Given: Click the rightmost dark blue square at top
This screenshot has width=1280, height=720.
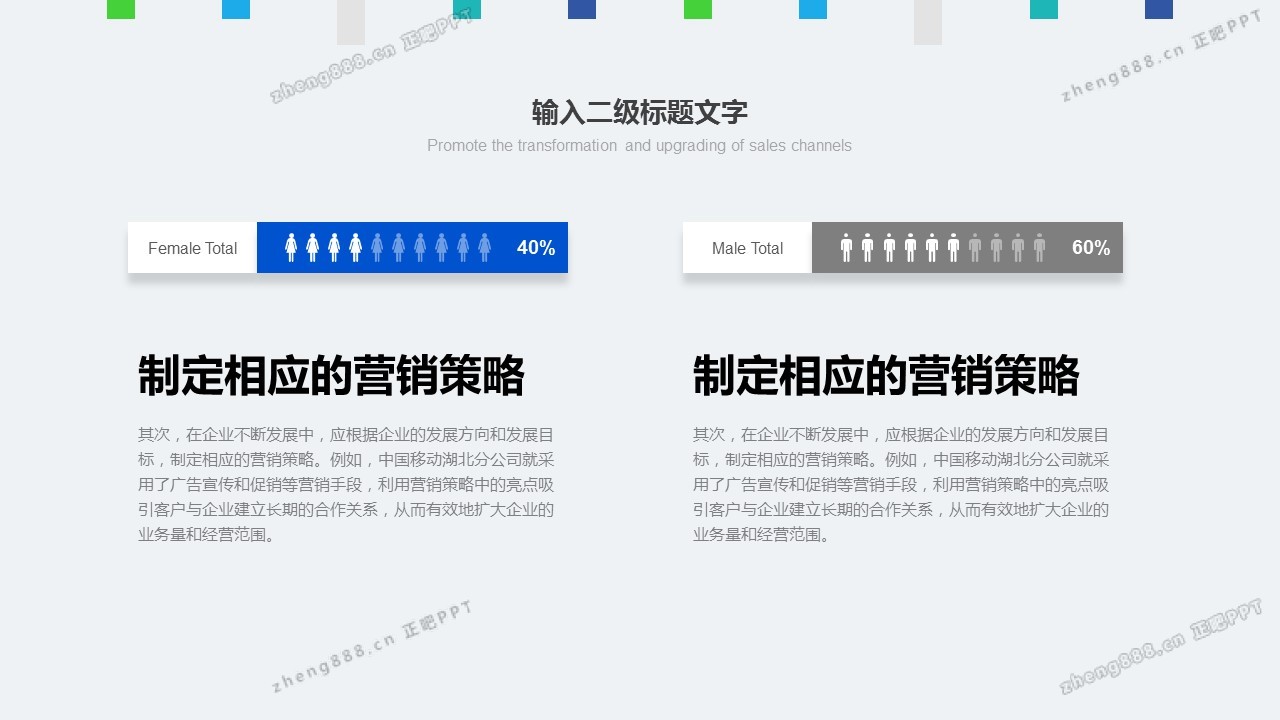Looking at the screenshot, I should pos(1158,9).
